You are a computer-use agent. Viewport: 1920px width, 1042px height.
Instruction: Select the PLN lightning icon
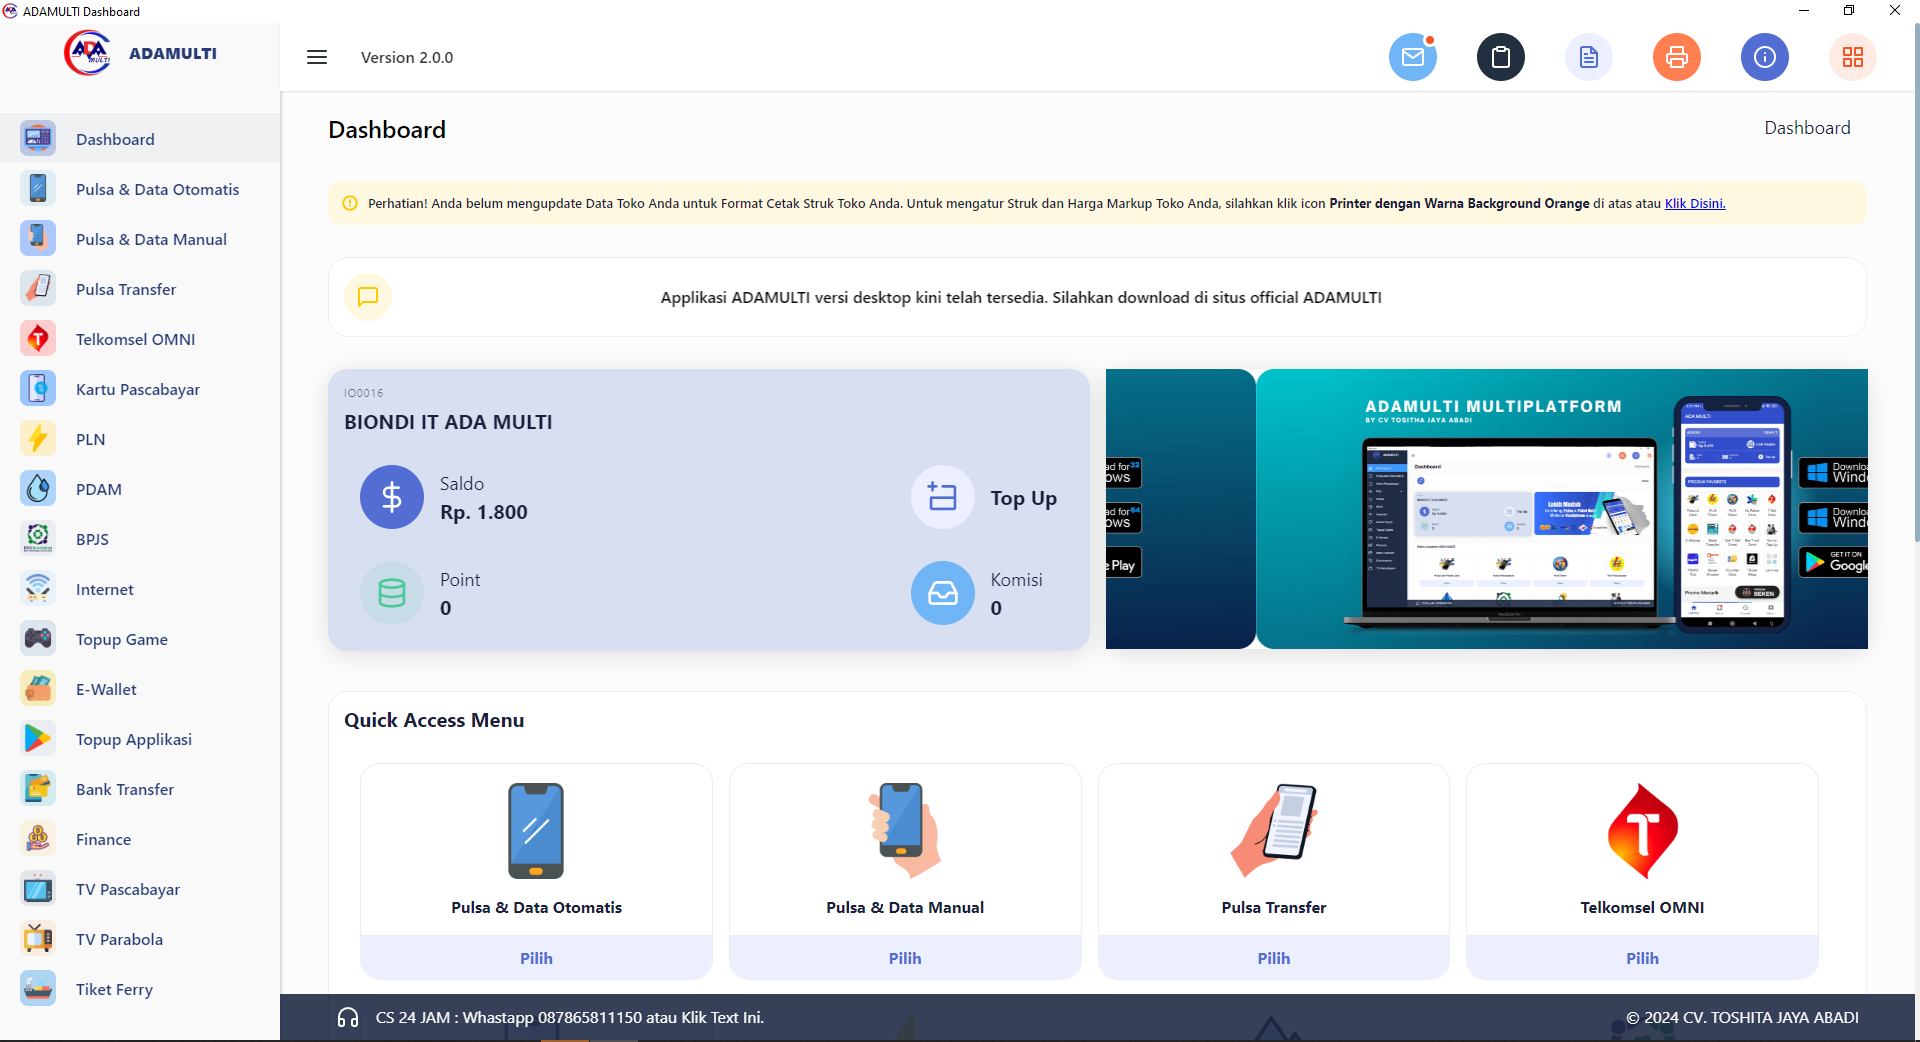tap(38, 438)
